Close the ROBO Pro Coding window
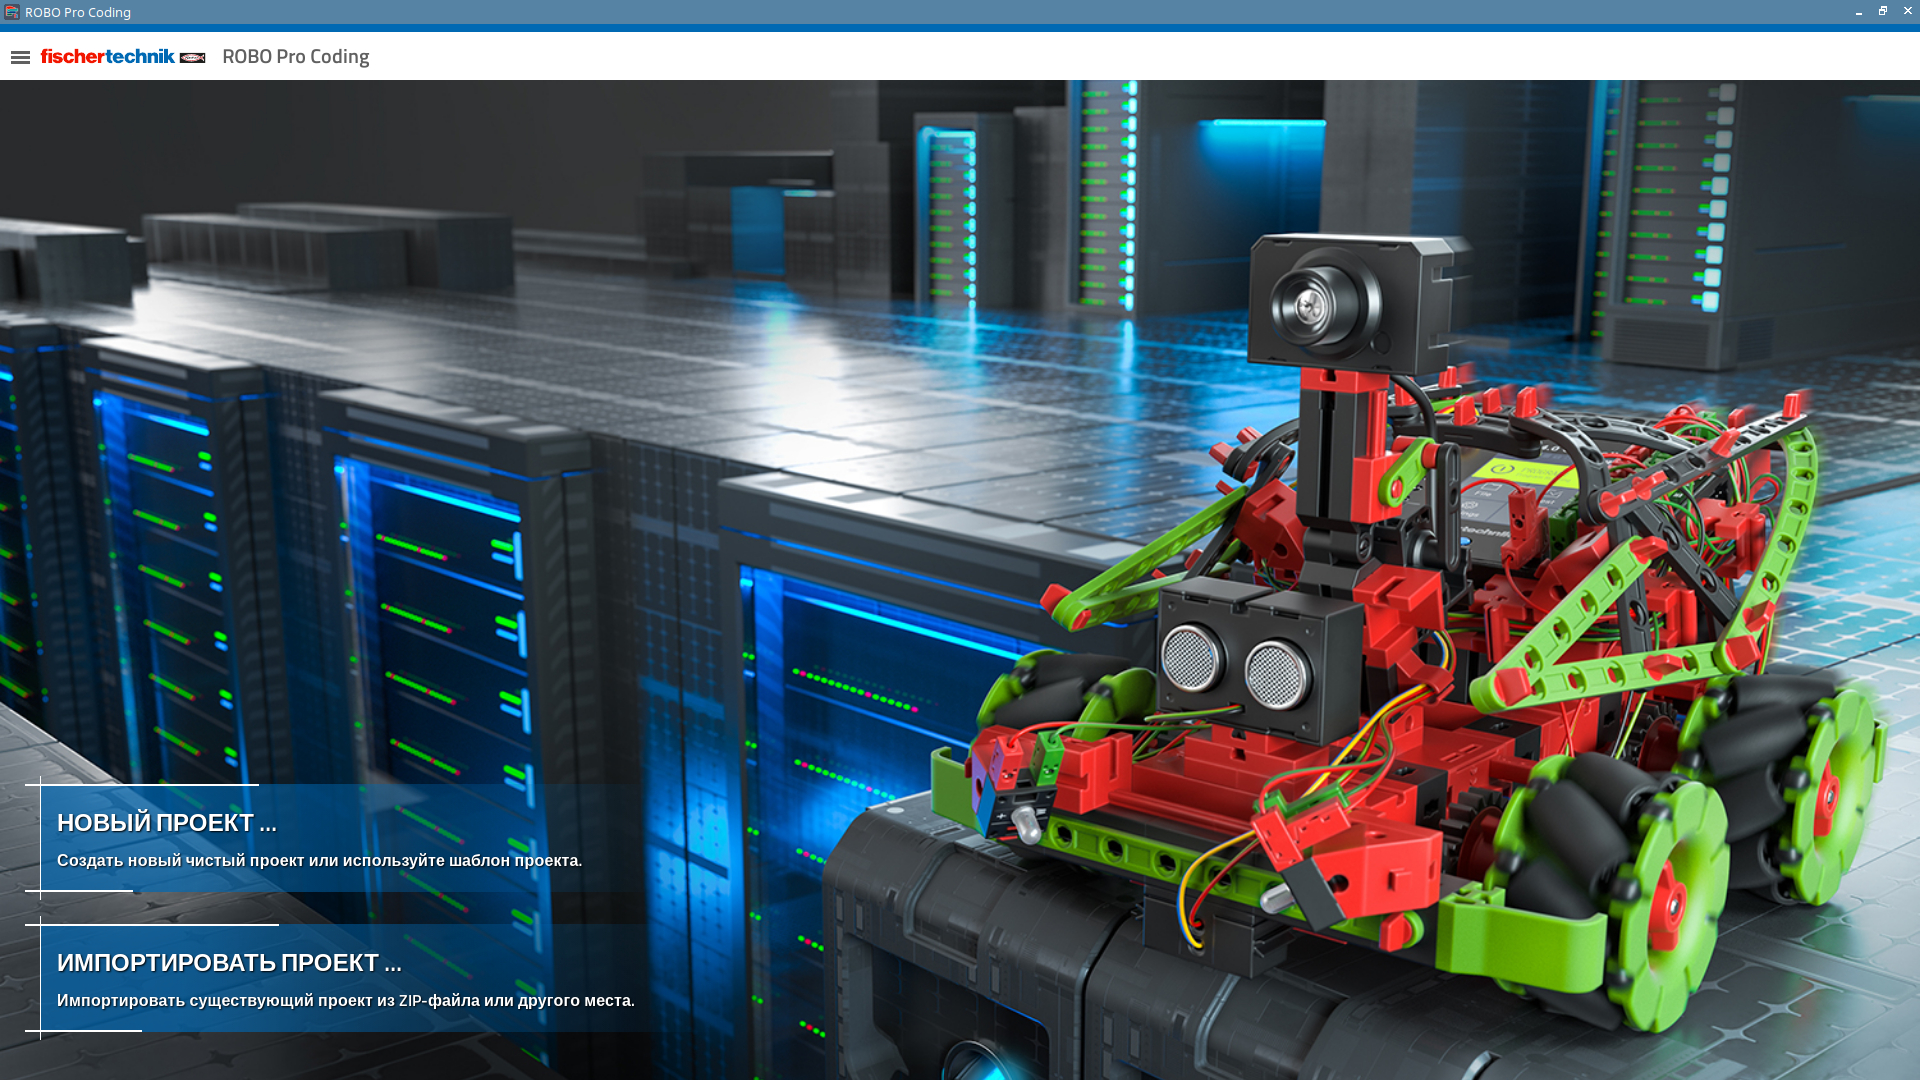The height and width of the screenshot is (1080, 1920). coord(1908,12)
